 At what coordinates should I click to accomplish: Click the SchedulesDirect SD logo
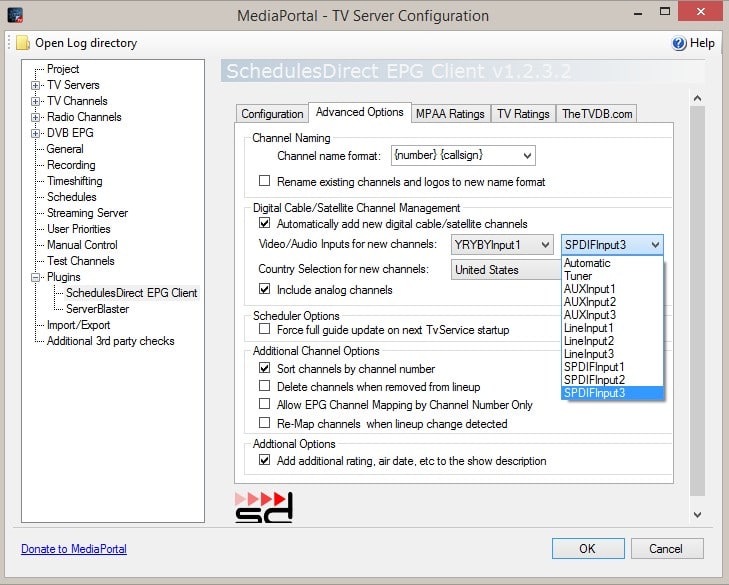[x=264, y=506]
